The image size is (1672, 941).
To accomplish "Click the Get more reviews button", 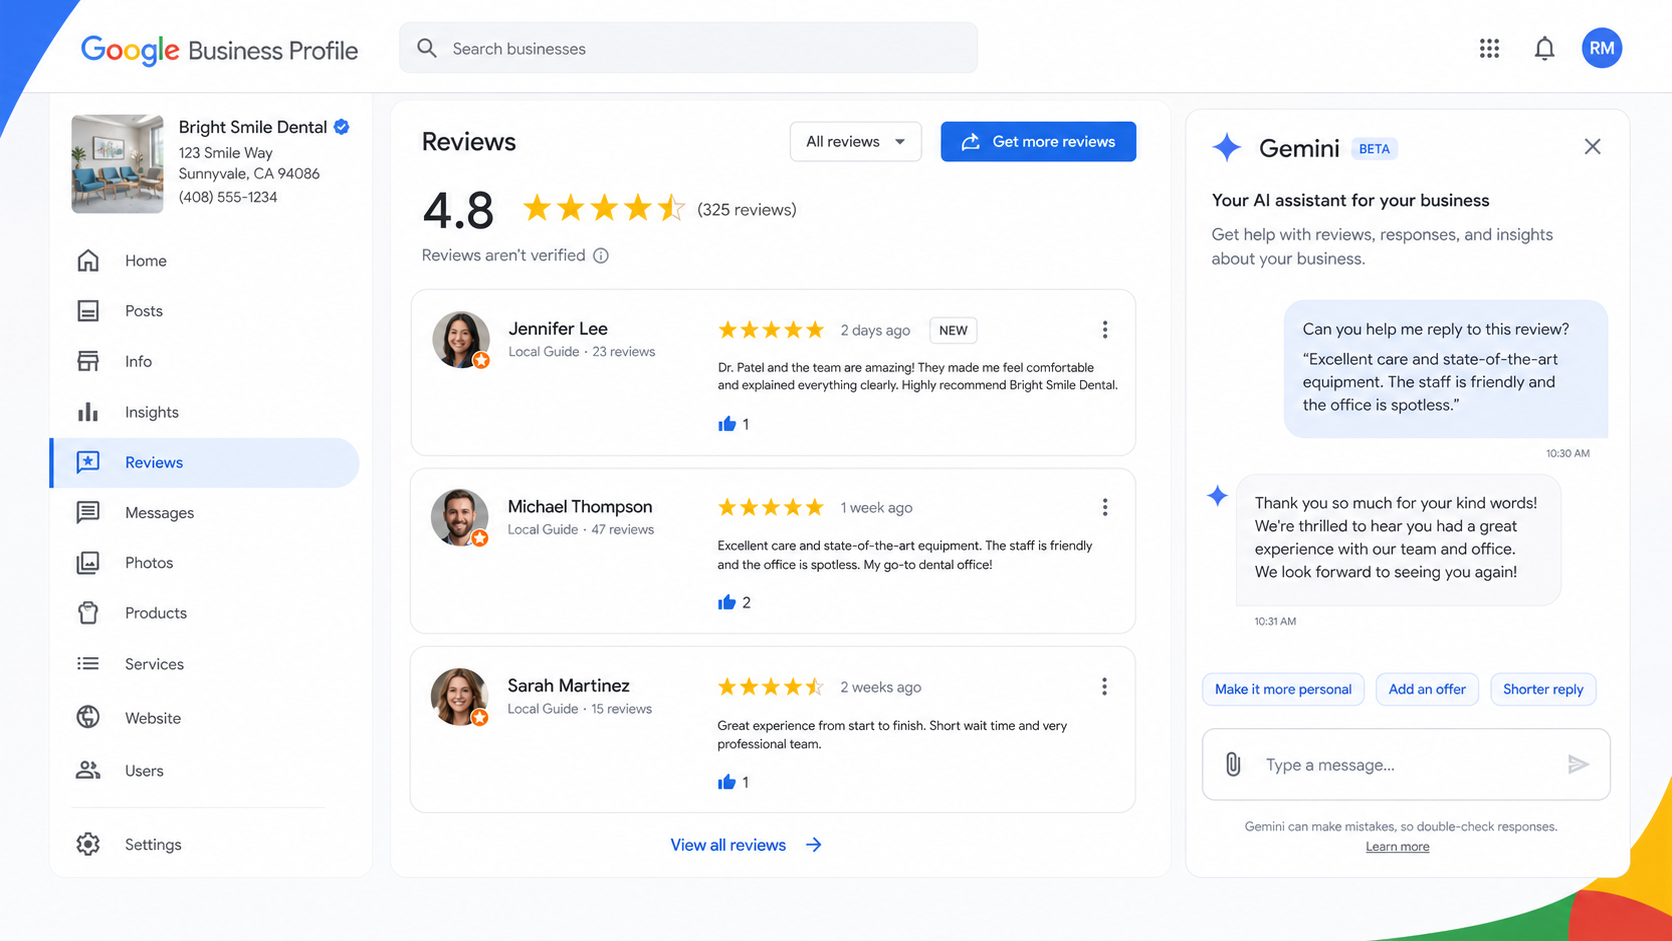I will coord(1038,142).
